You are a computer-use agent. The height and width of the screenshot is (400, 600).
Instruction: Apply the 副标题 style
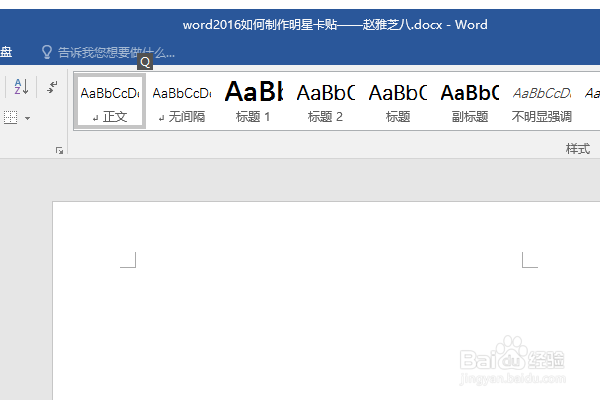coord(470,101)
